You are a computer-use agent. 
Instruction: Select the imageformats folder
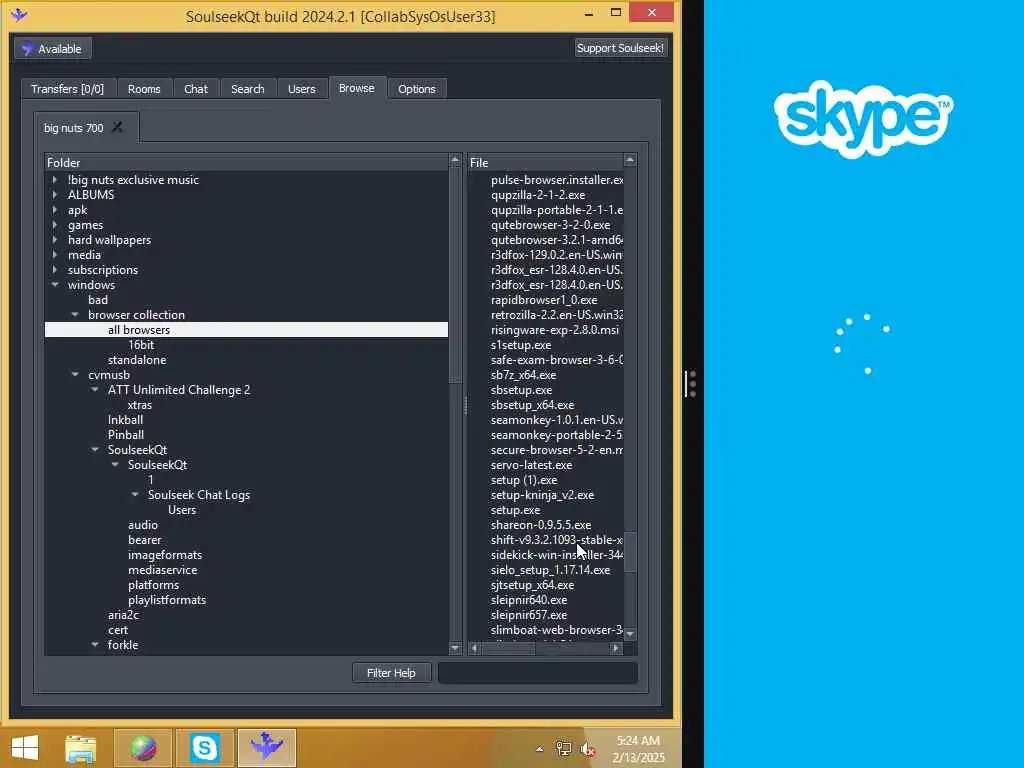(165, 554)
